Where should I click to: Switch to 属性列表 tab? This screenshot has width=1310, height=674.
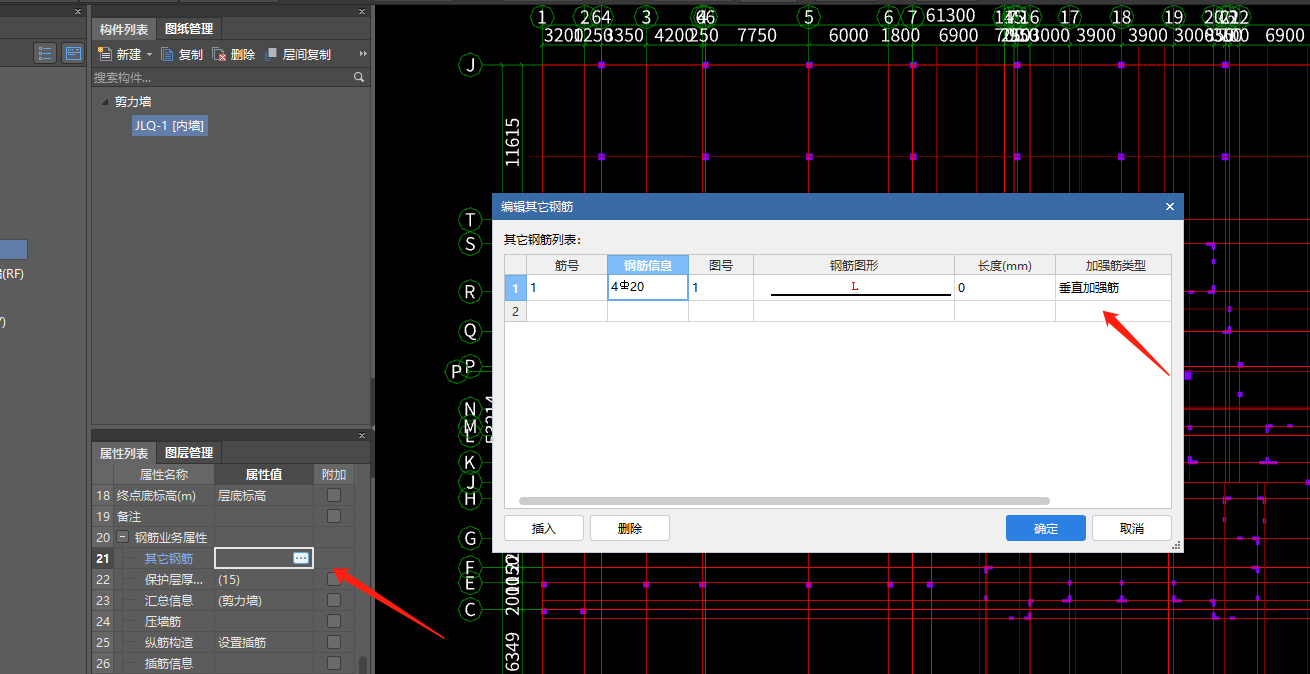click(x=124, y=453)
